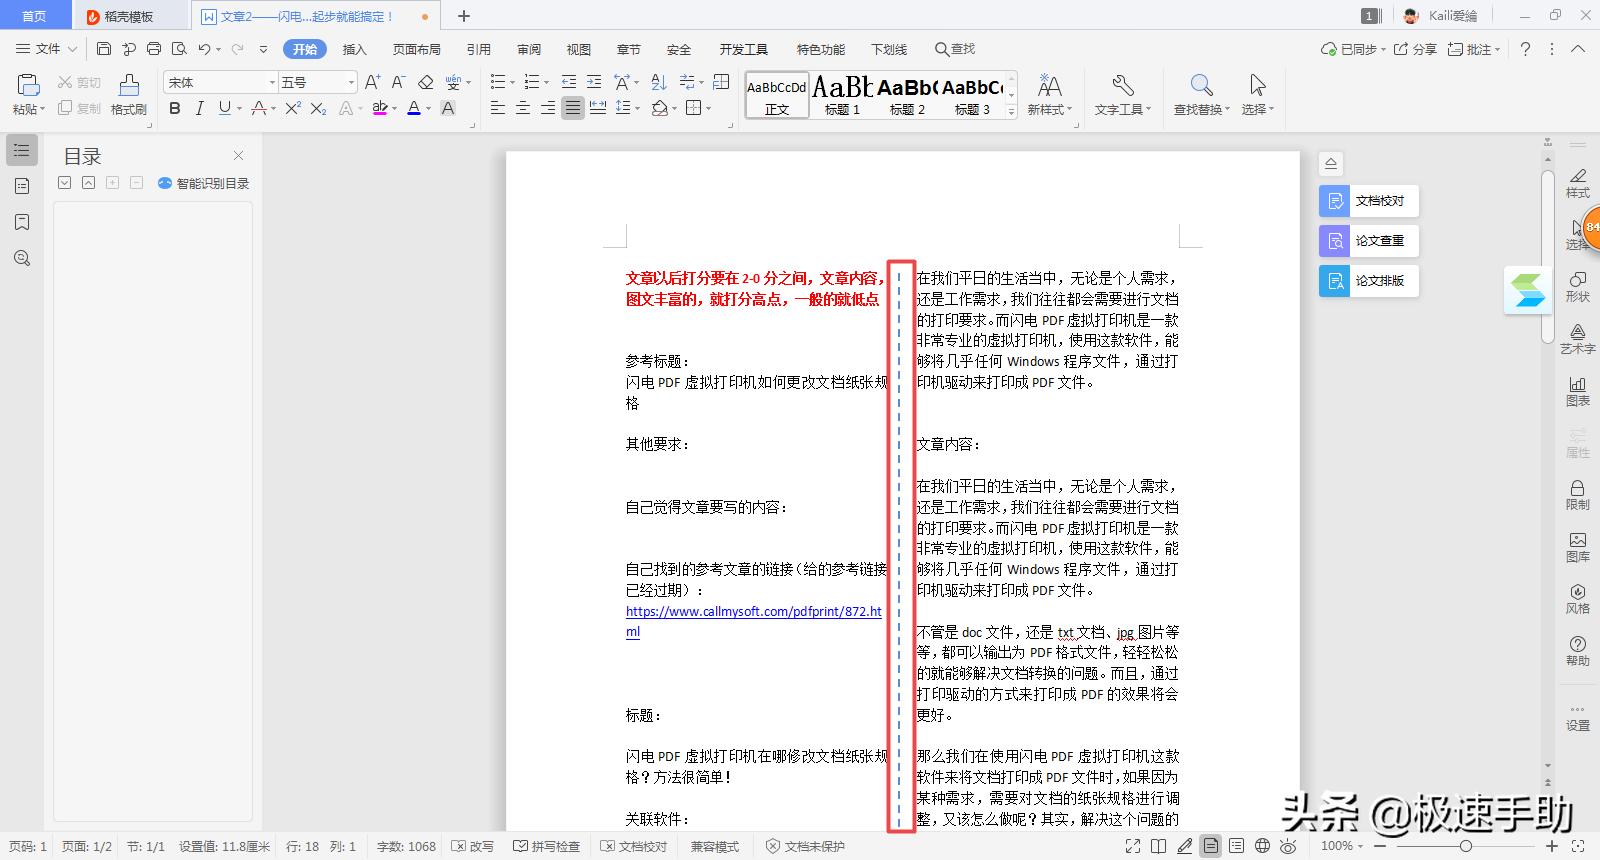Justify text alignment
The width and height of the screenshot is (1600, 860).
tap(572, 108)
